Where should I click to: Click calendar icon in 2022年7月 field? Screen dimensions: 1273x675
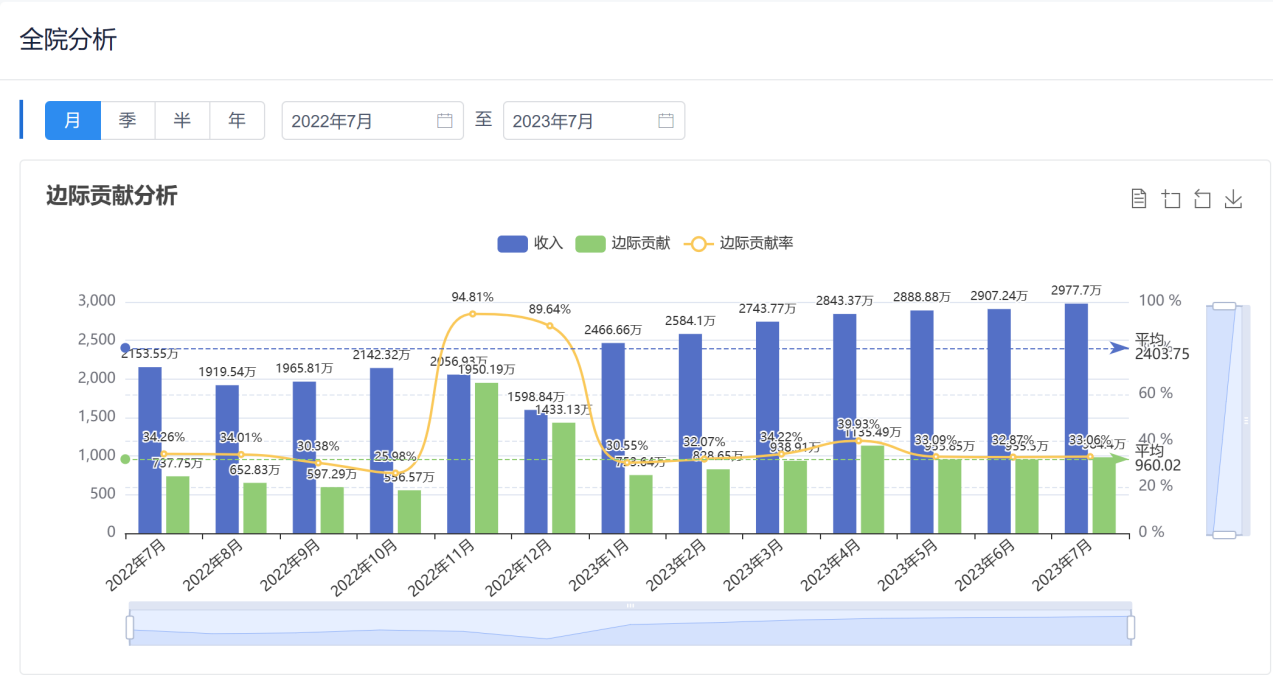click(x=445, y=121)
